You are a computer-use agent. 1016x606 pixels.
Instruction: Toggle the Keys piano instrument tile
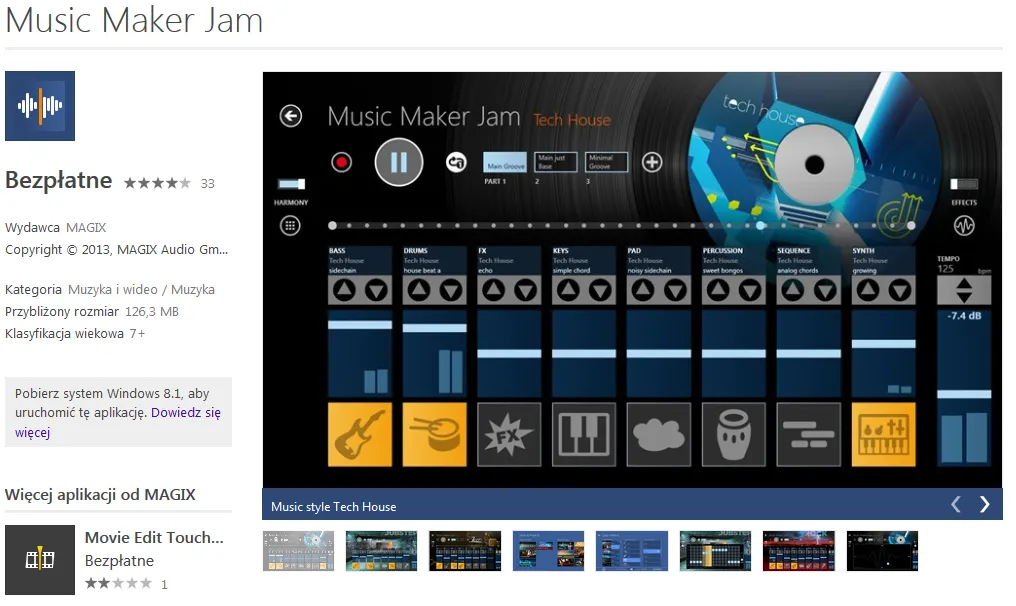[x=584, y=434]
